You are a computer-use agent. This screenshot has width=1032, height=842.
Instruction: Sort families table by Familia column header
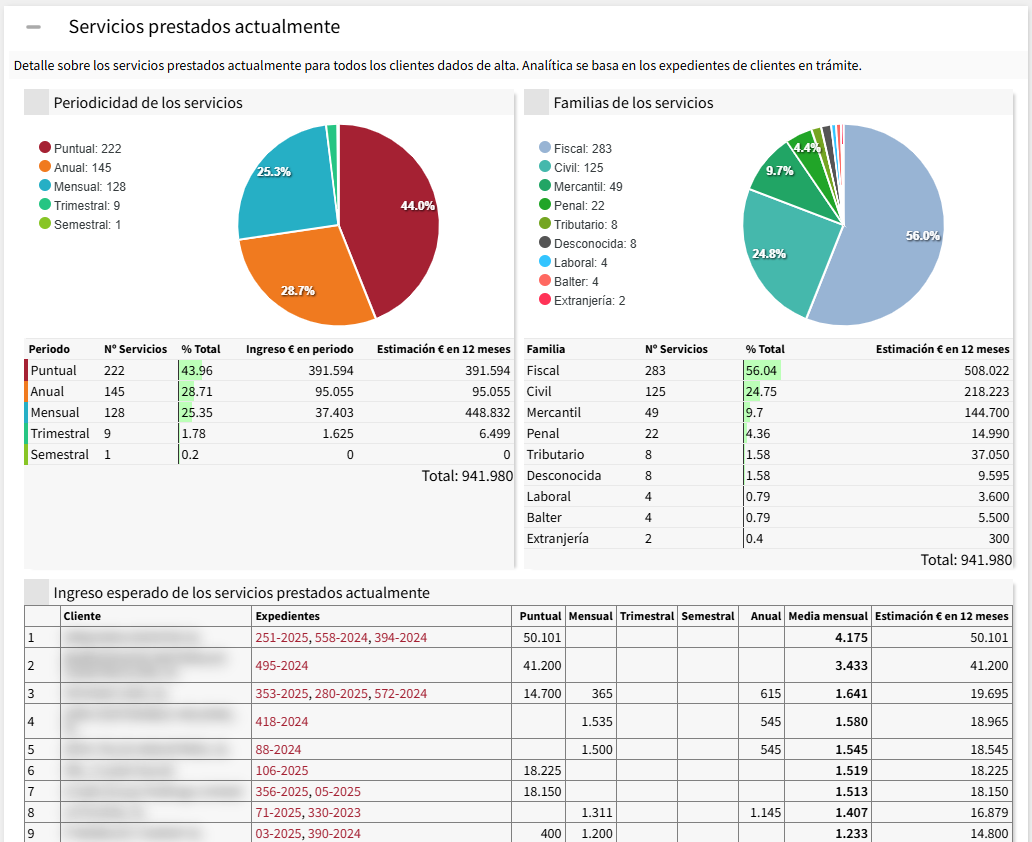tap(546, 349)
